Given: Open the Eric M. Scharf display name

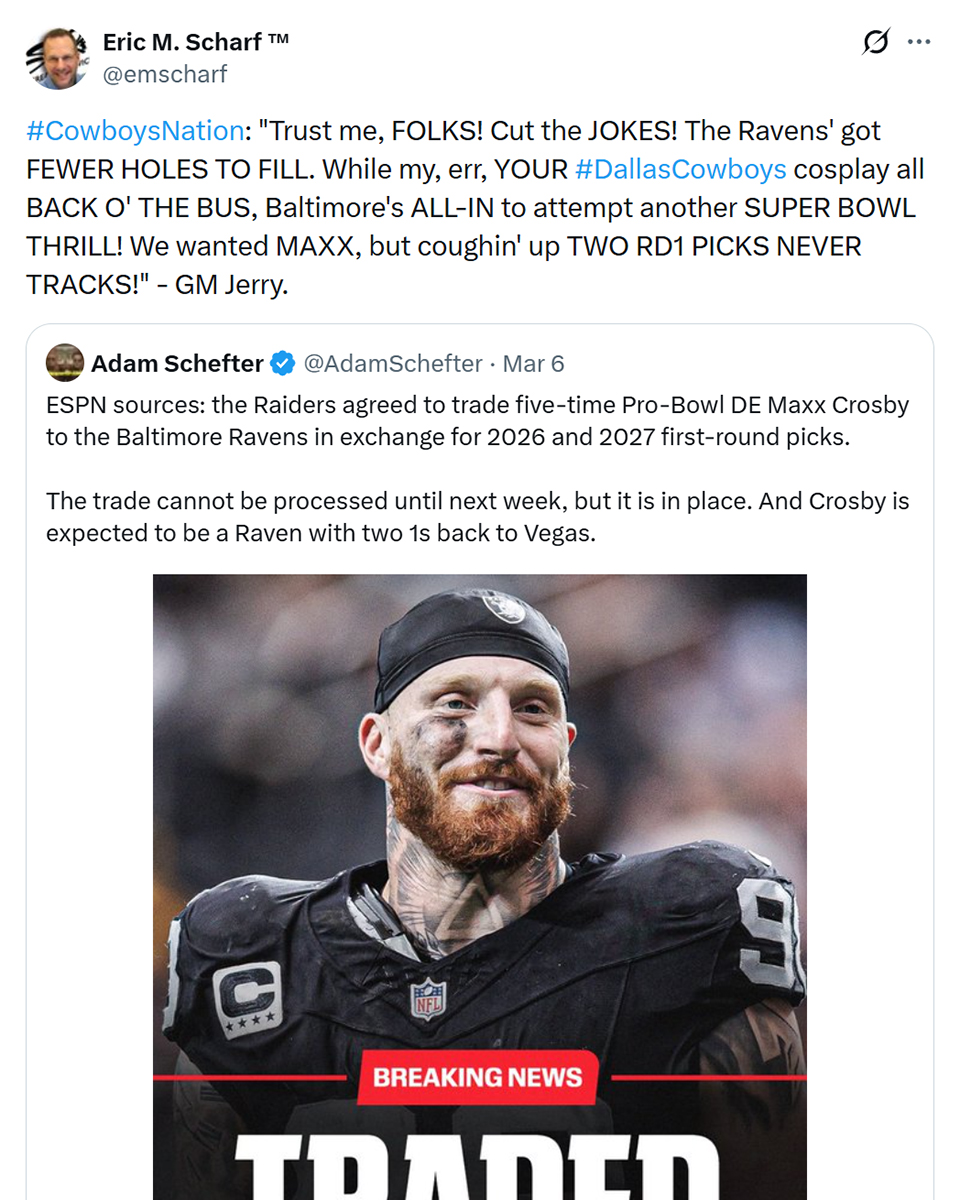Looking at the screenshot, I should (196, 42).
